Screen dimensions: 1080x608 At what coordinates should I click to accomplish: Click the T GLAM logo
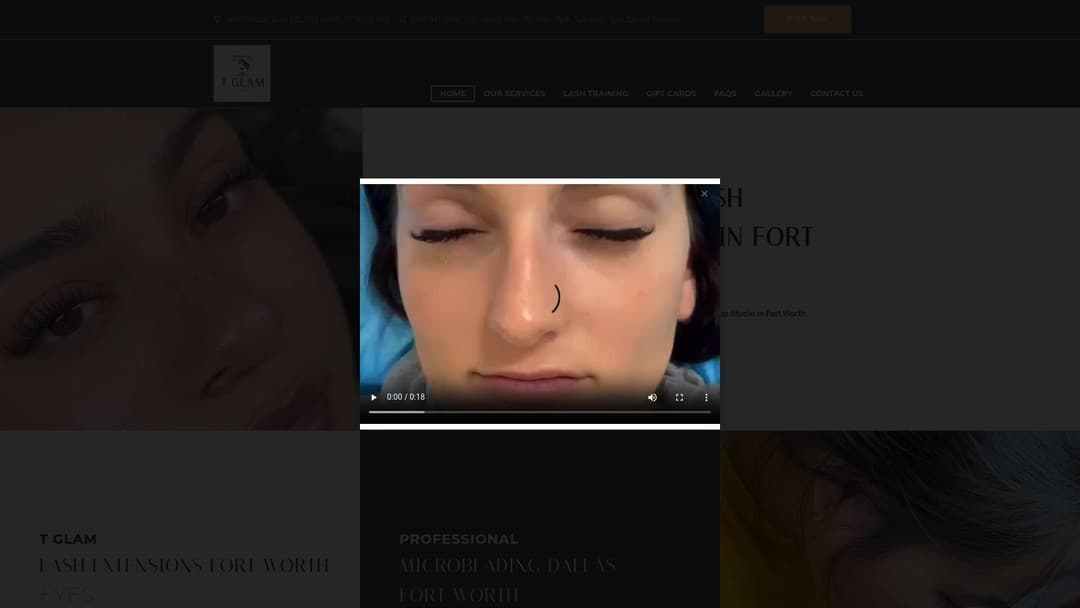[242, 72]
